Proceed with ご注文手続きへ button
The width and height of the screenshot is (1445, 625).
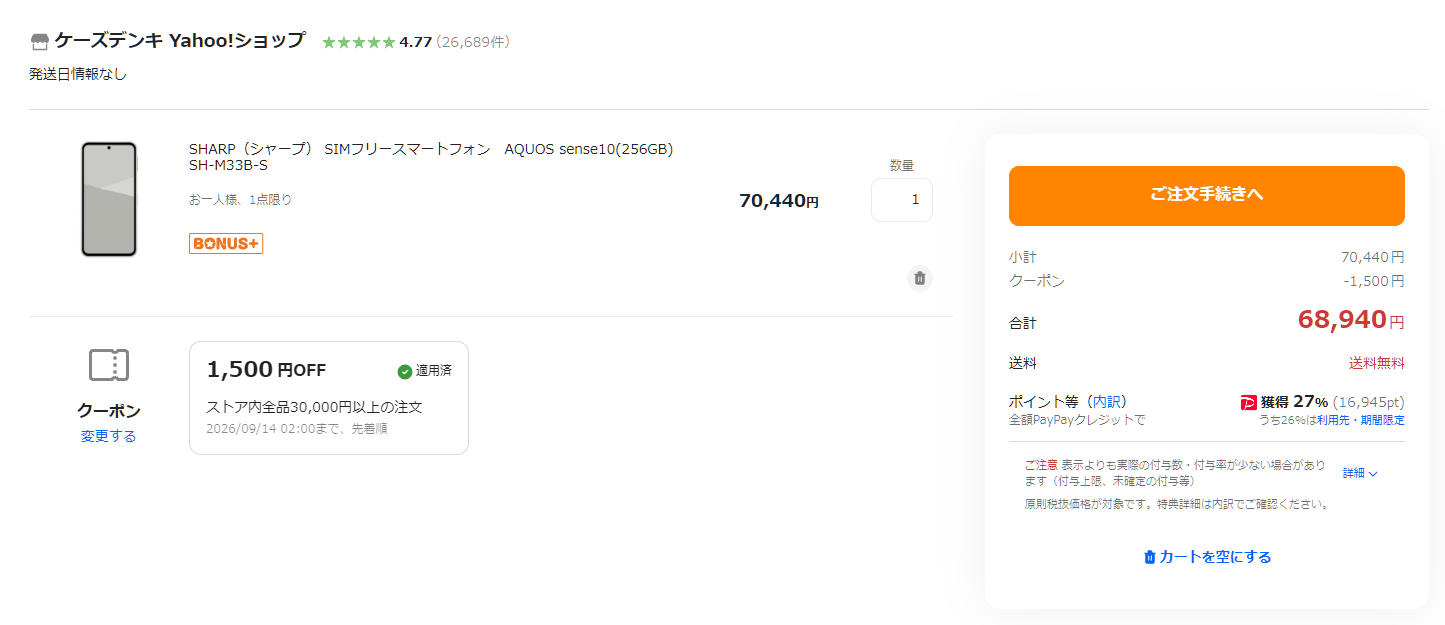1207,196
